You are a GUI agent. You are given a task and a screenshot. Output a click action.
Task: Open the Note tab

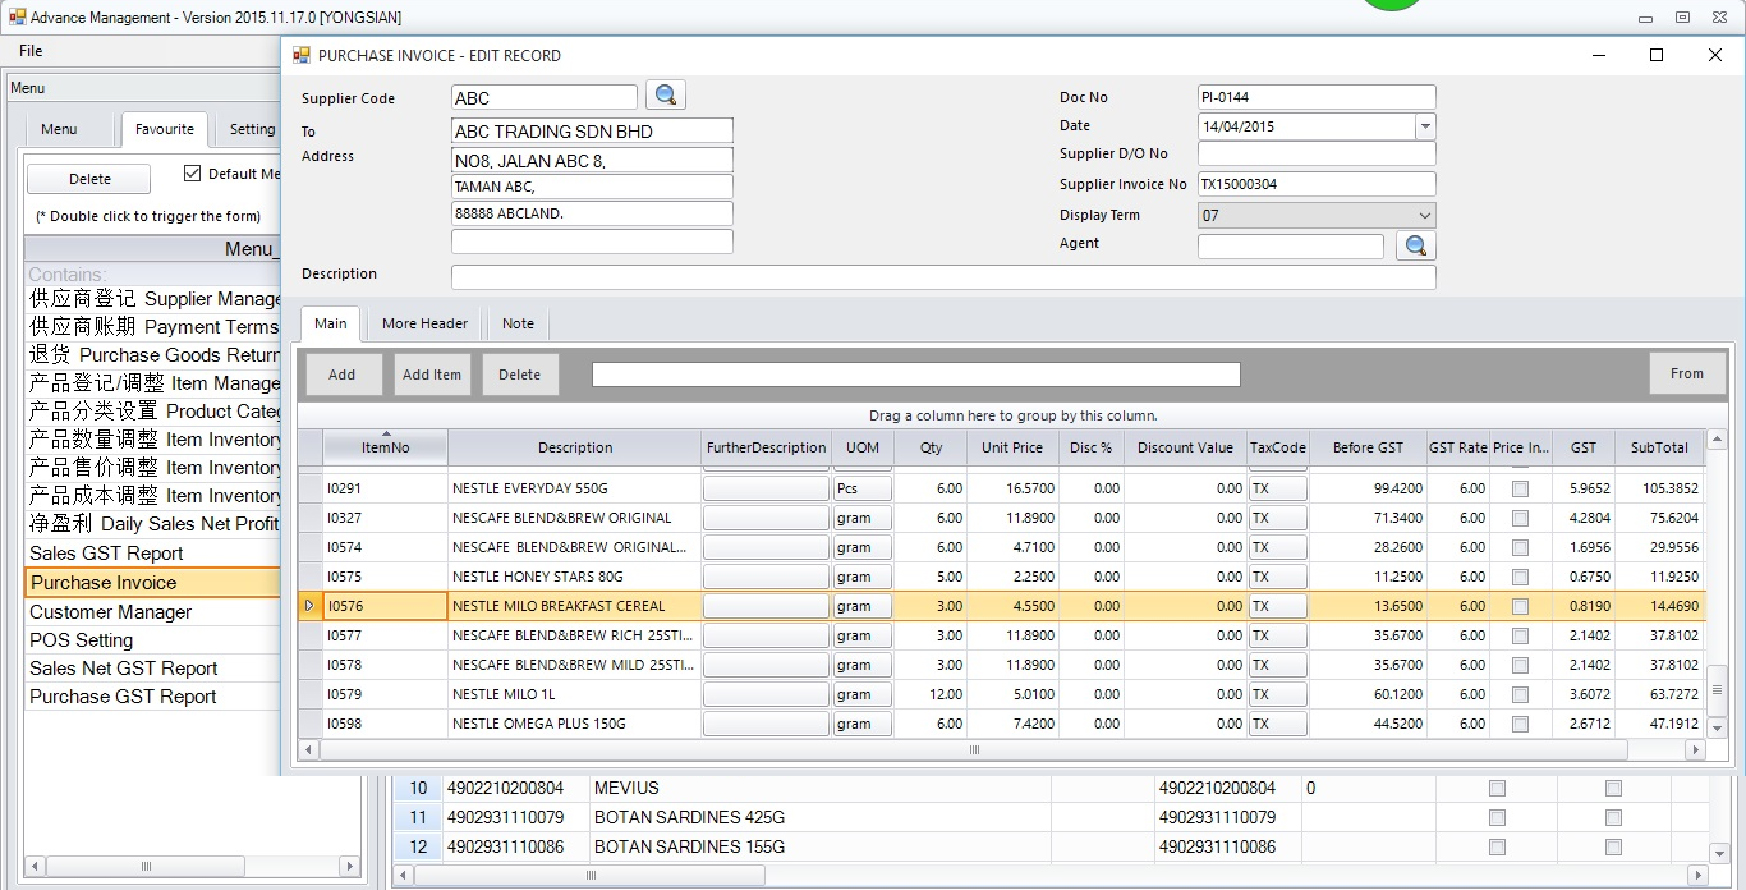518,323
